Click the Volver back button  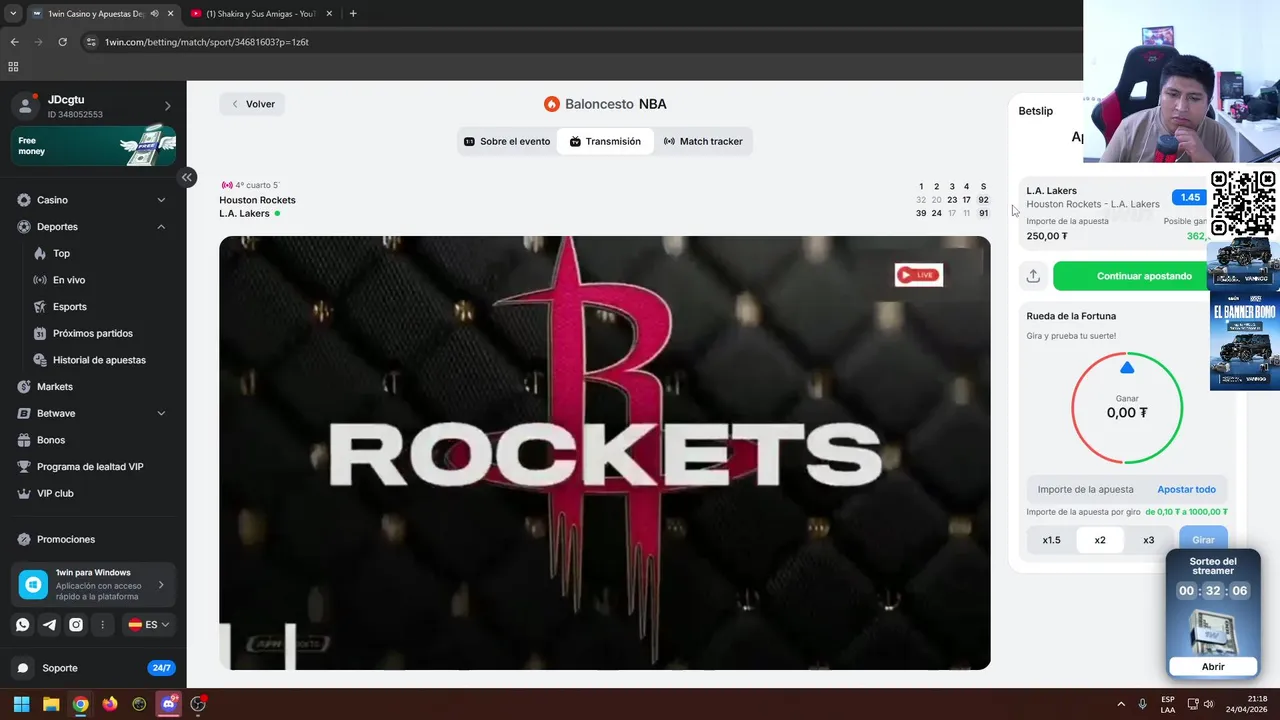coord(252,104)
